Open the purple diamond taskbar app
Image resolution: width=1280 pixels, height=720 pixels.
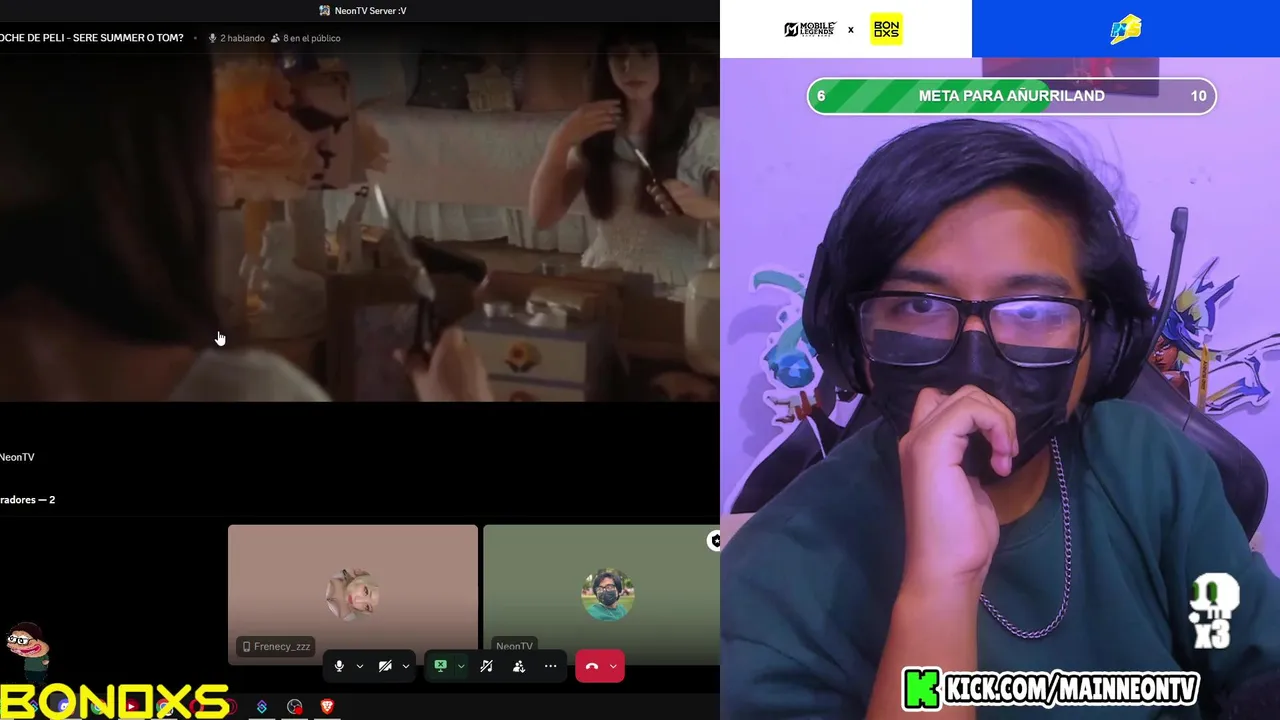pos(262,706)
